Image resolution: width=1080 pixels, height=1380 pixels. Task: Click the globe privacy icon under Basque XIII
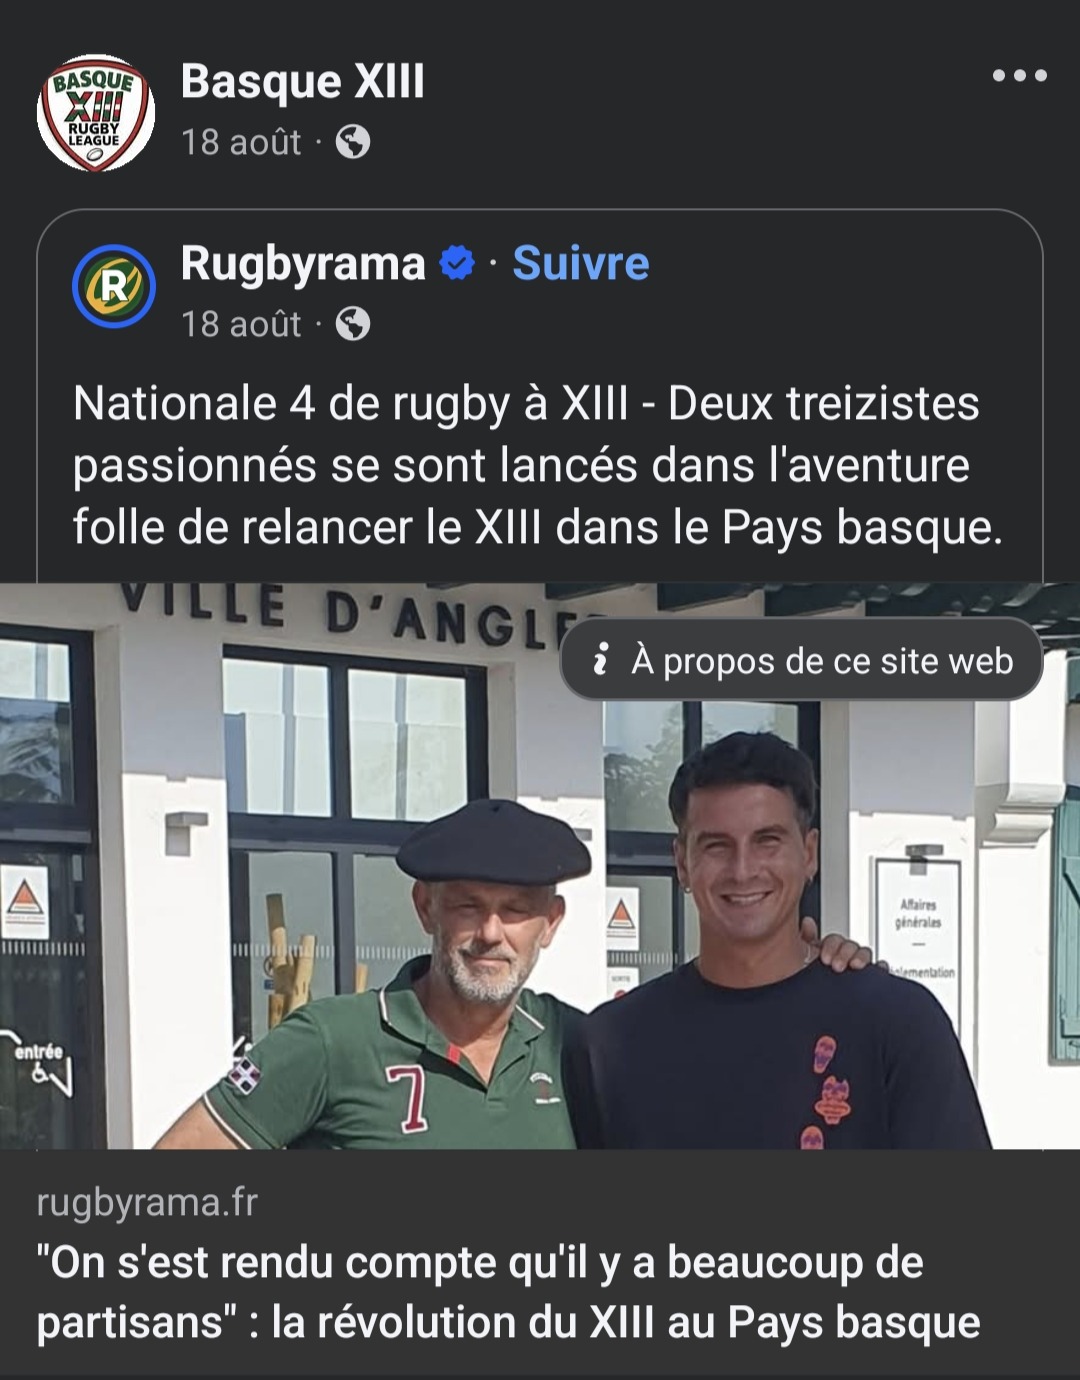pyautogui.click(x=353, y=142)
